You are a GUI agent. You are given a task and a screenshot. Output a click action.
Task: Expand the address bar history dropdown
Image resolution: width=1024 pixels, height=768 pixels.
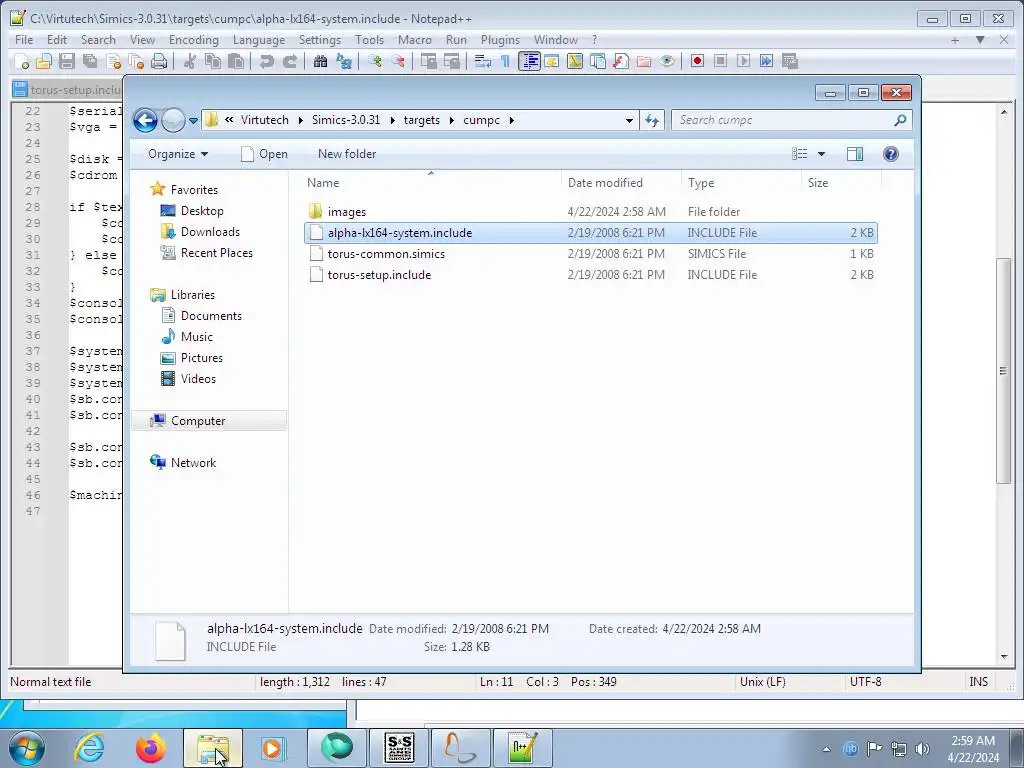[629, 121]
